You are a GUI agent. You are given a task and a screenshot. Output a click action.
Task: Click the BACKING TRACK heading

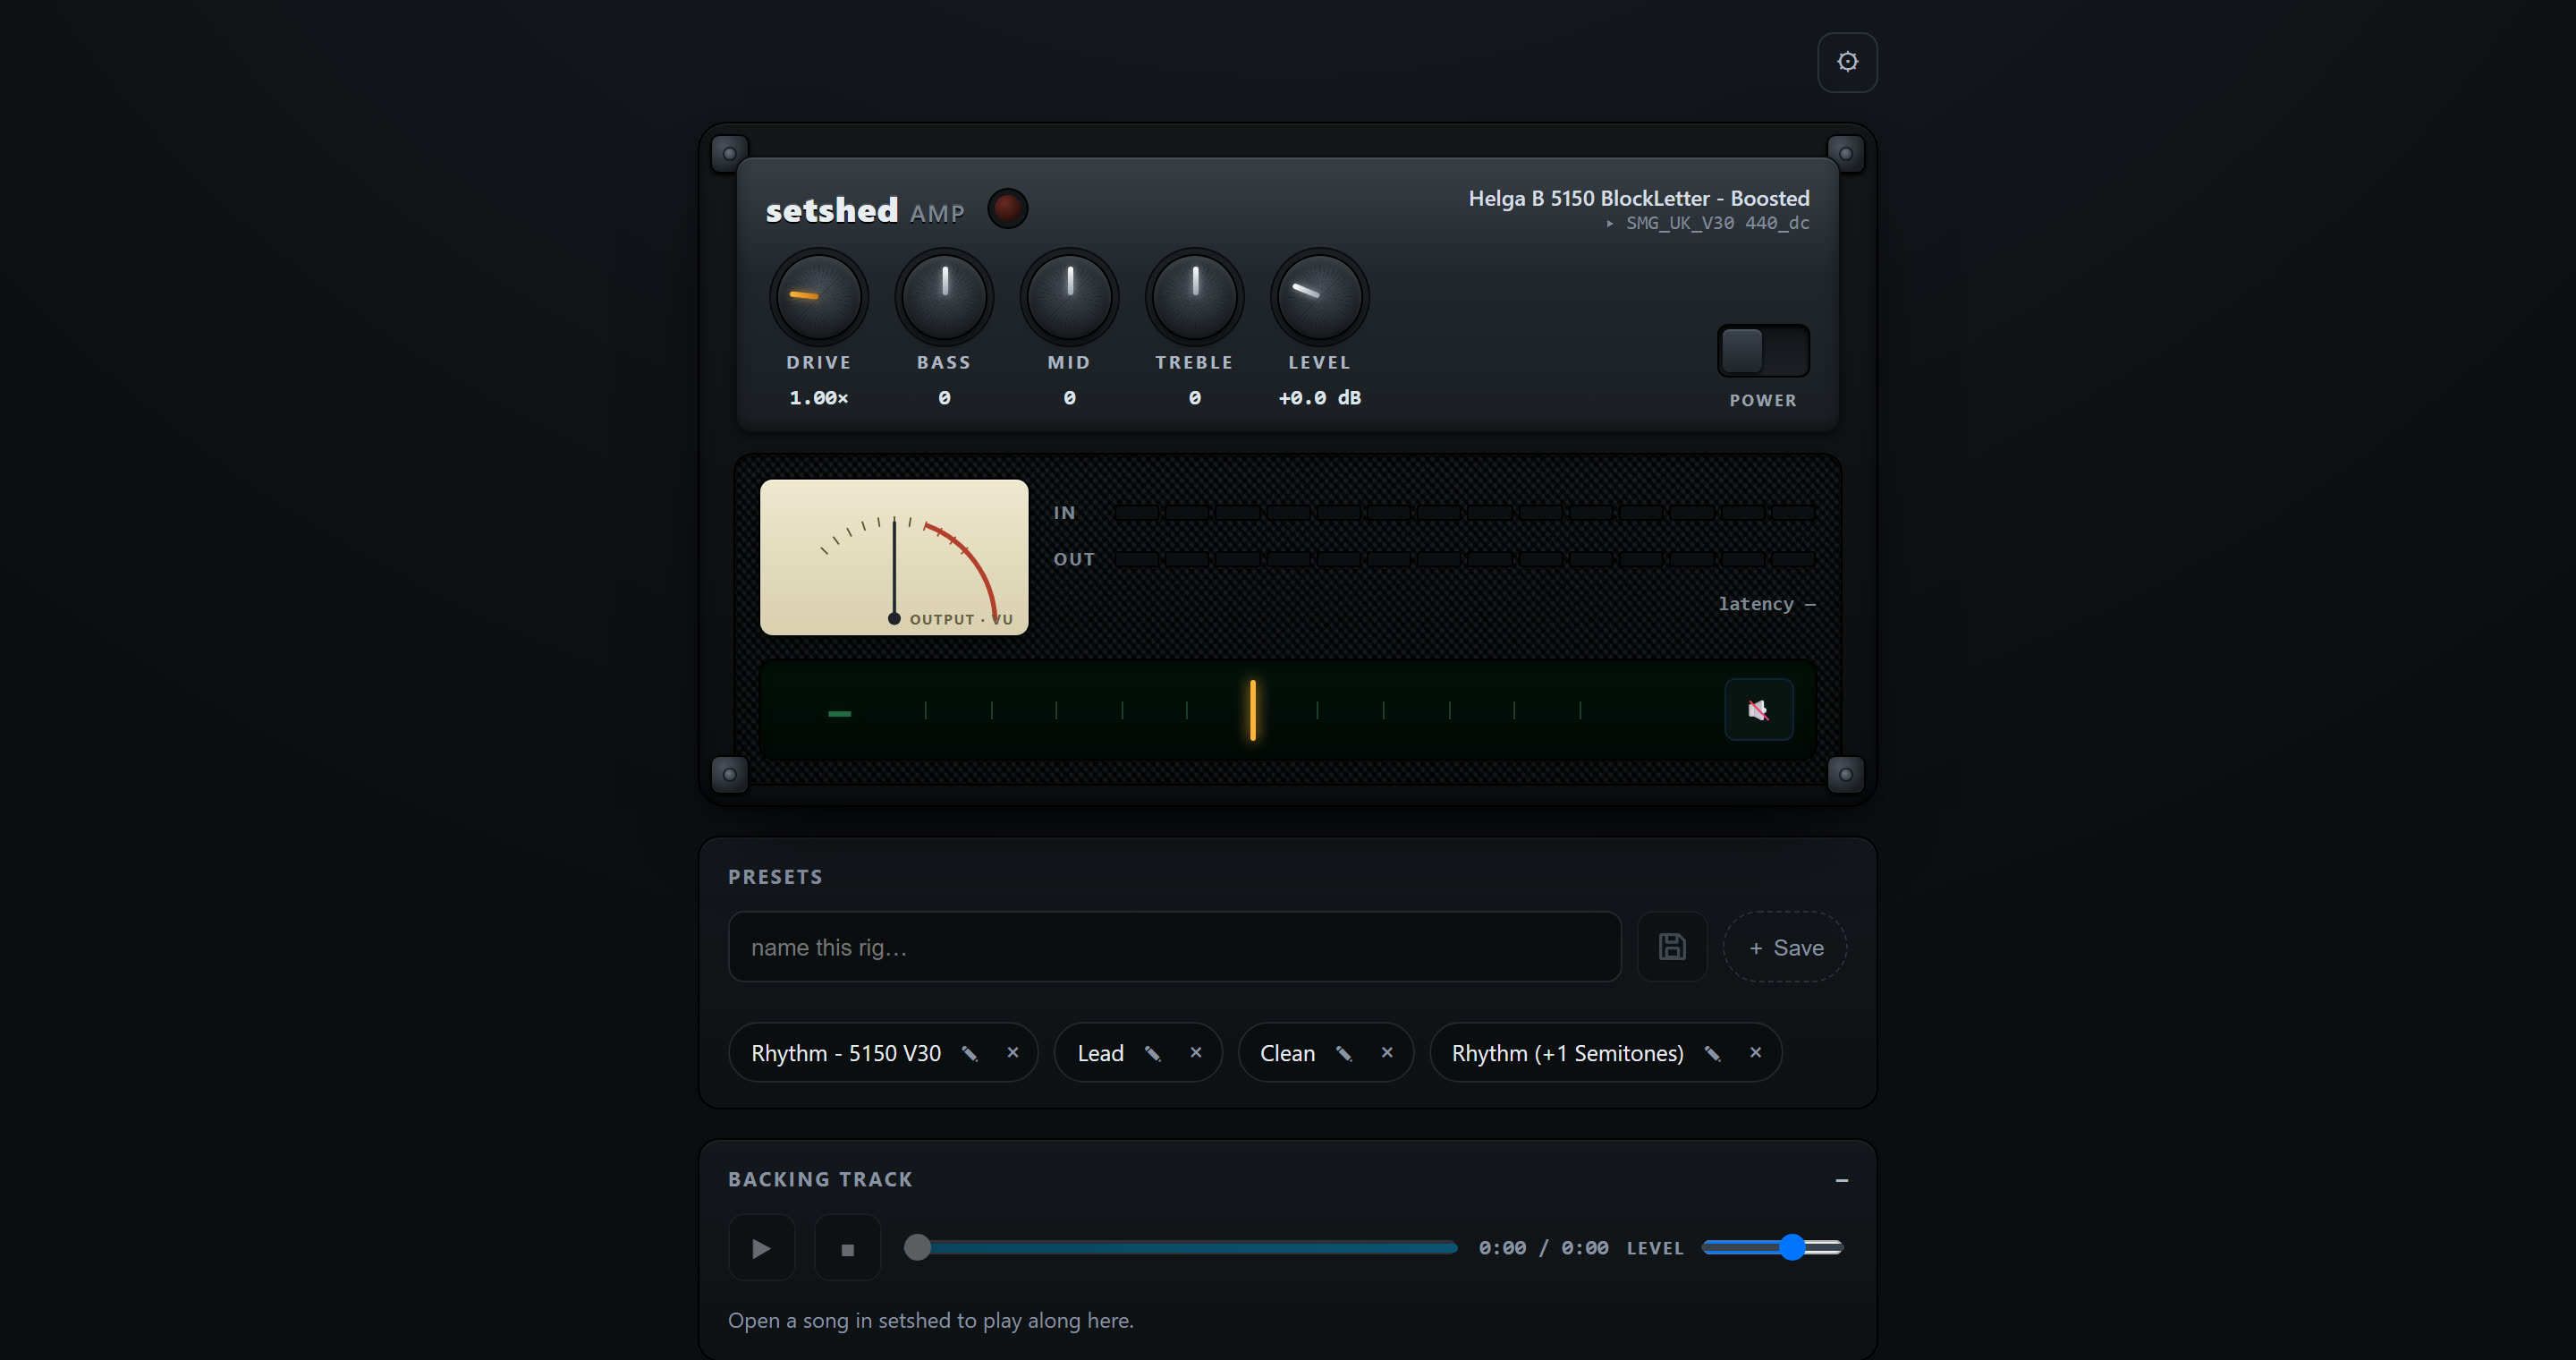pos(820,1179)
